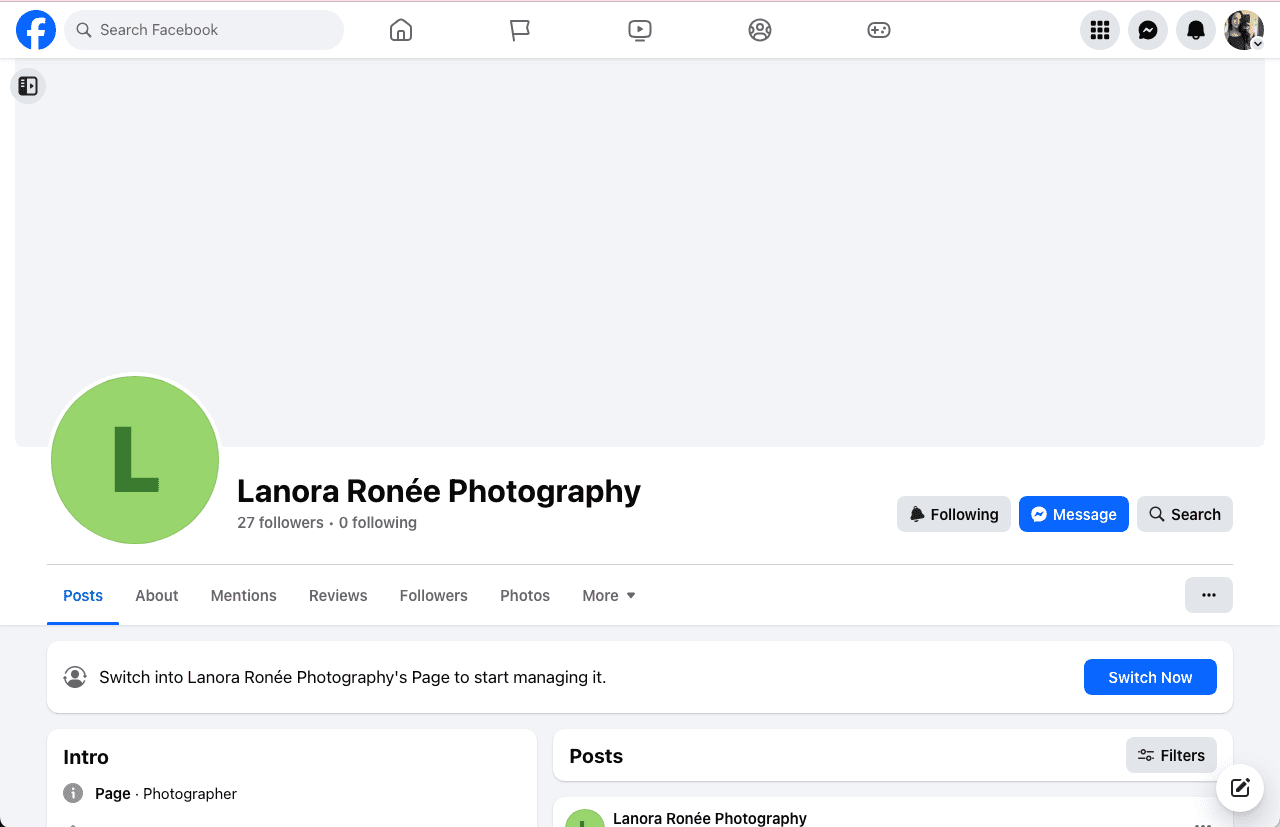
Task: Open the account profile picture menu
Action: coord(1244,30)
